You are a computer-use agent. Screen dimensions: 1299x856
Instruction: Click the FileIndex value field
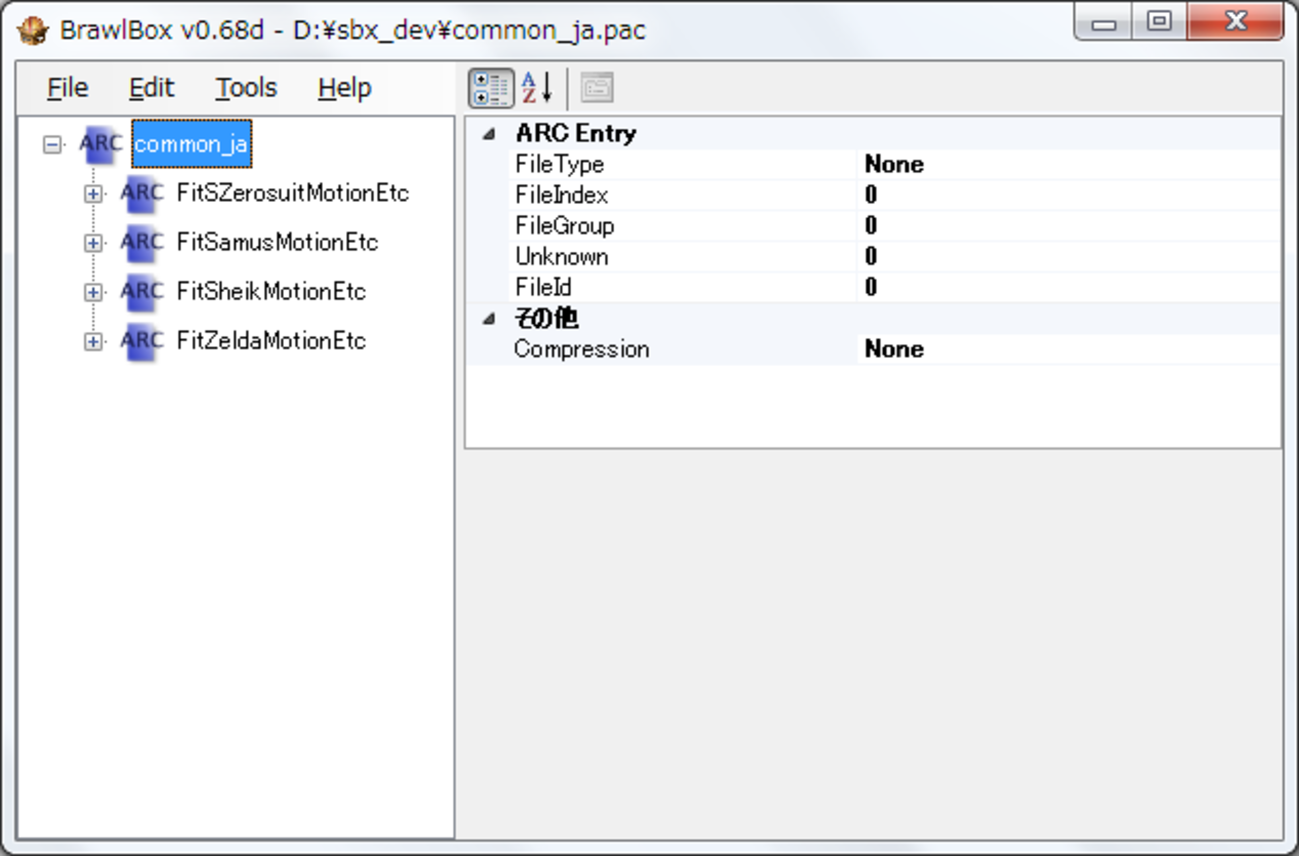click(1068, 195)
